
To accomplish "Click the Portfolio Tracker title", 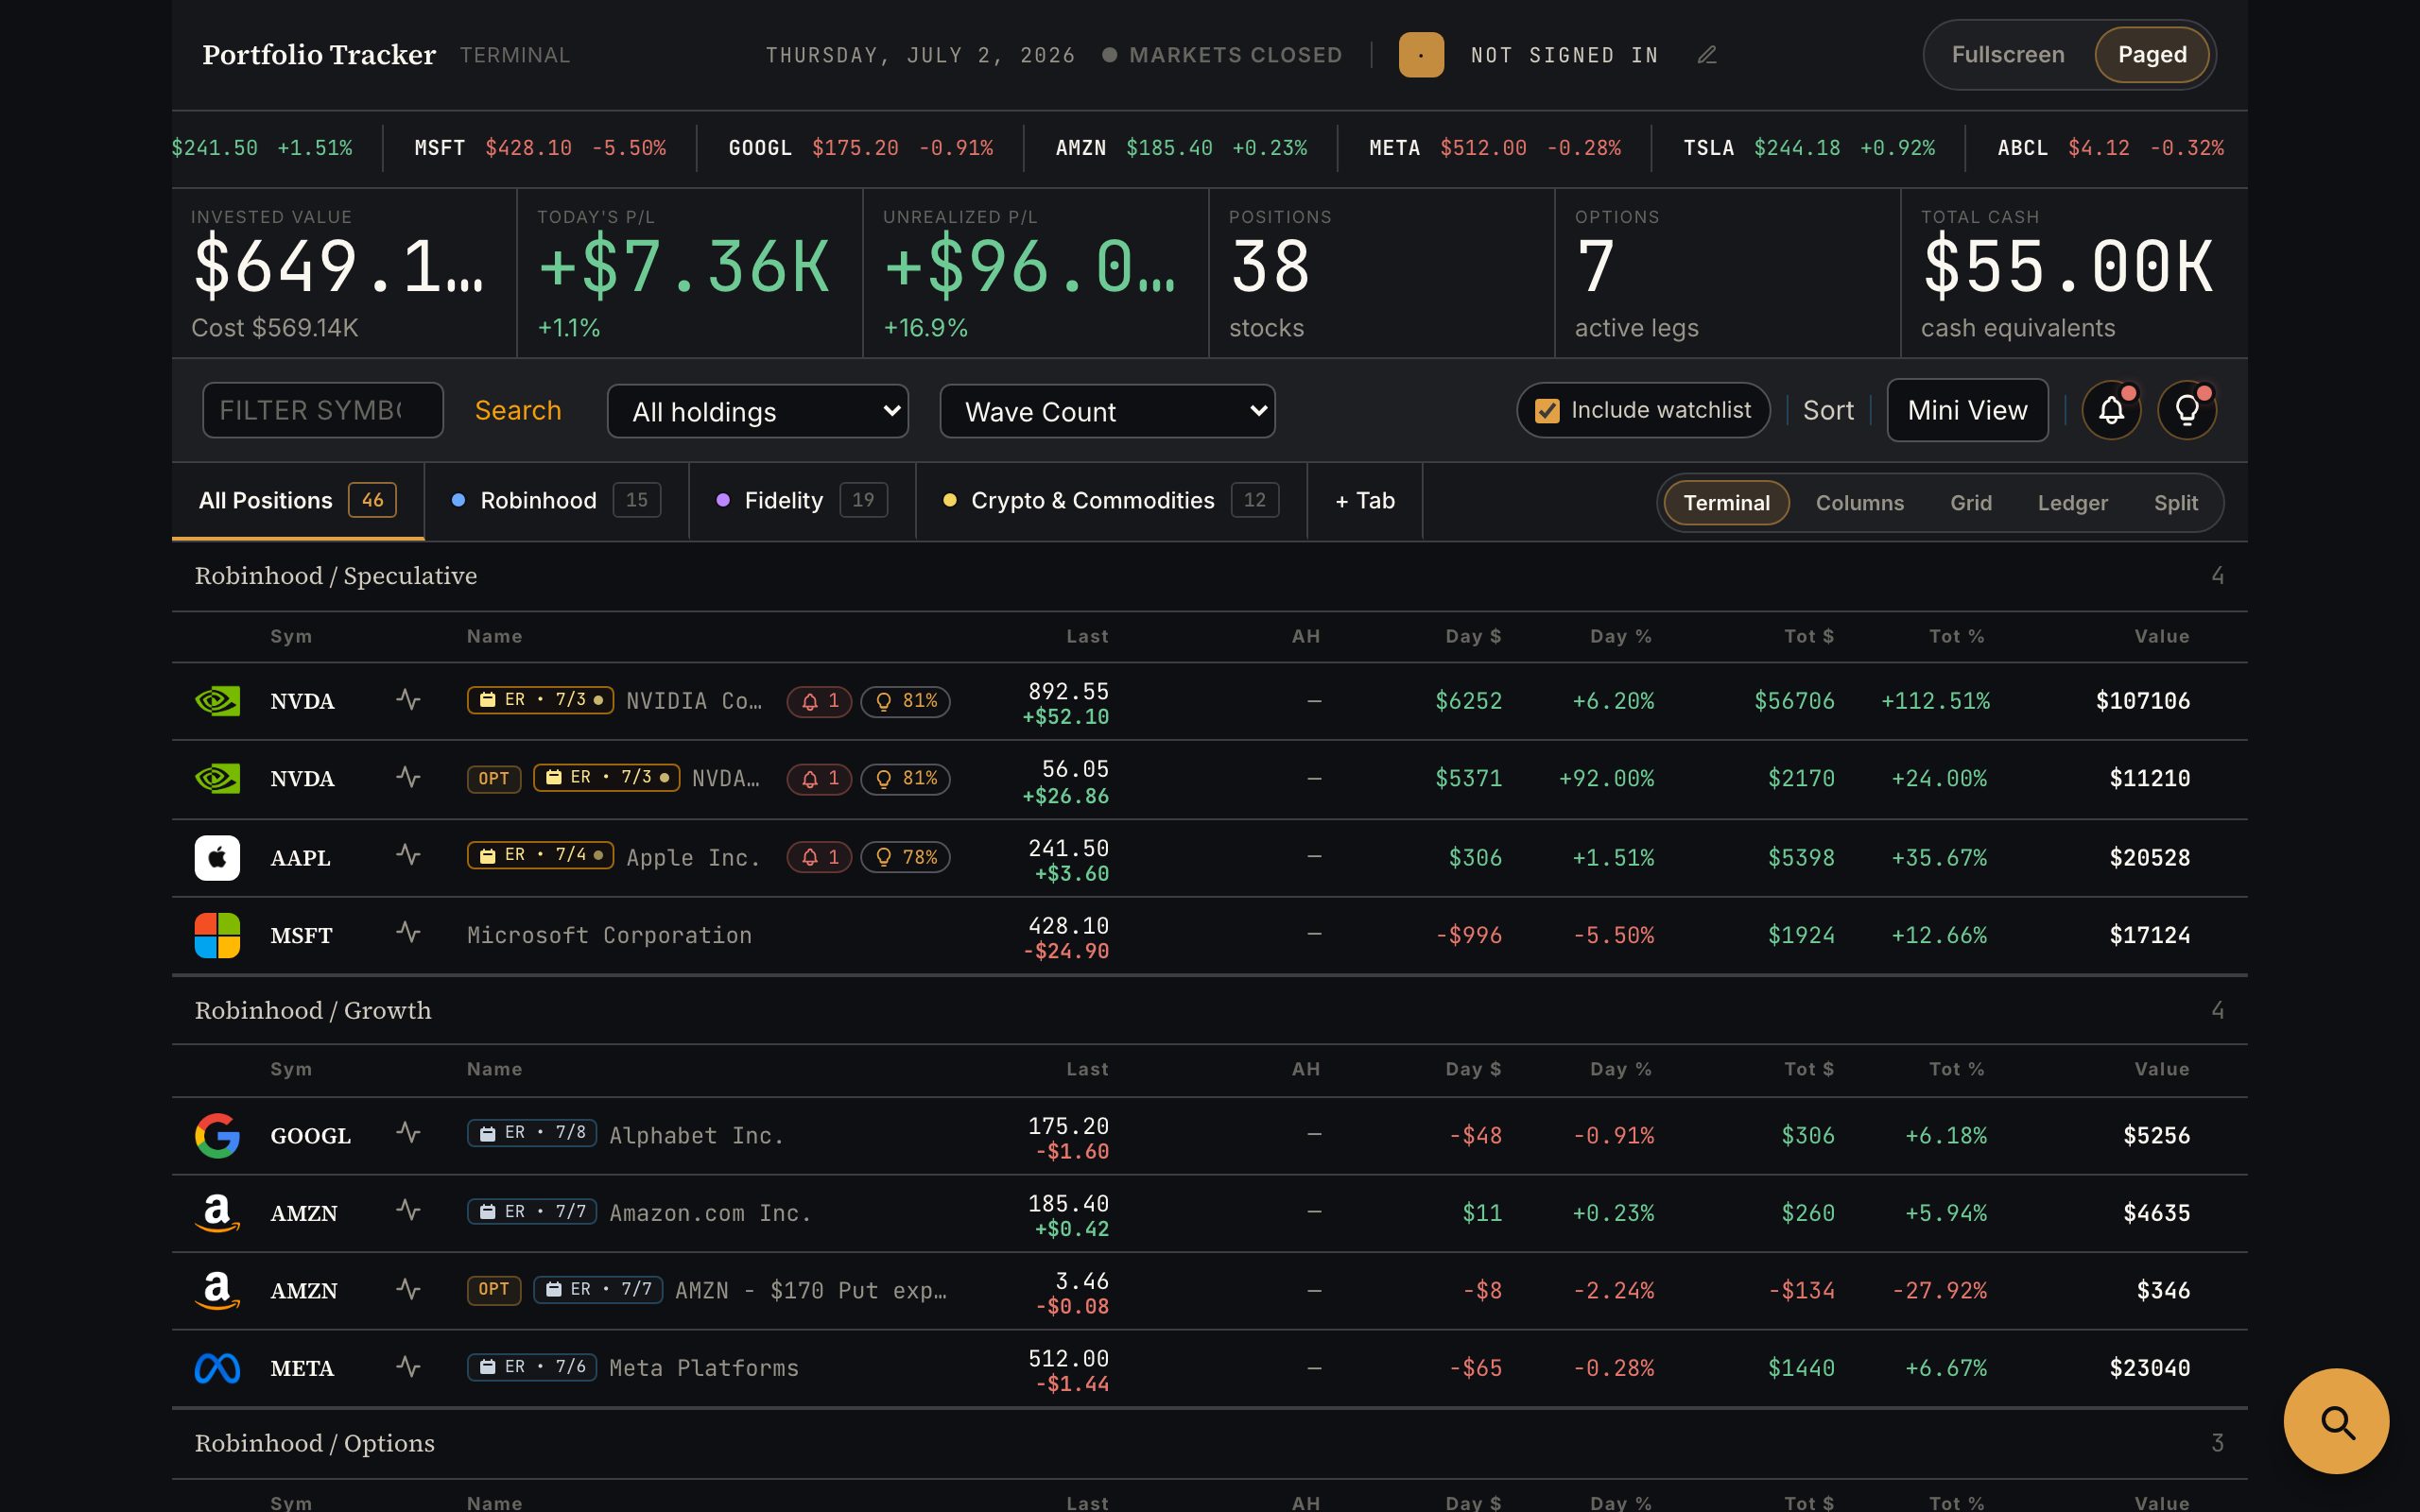I will pos(319,55).
